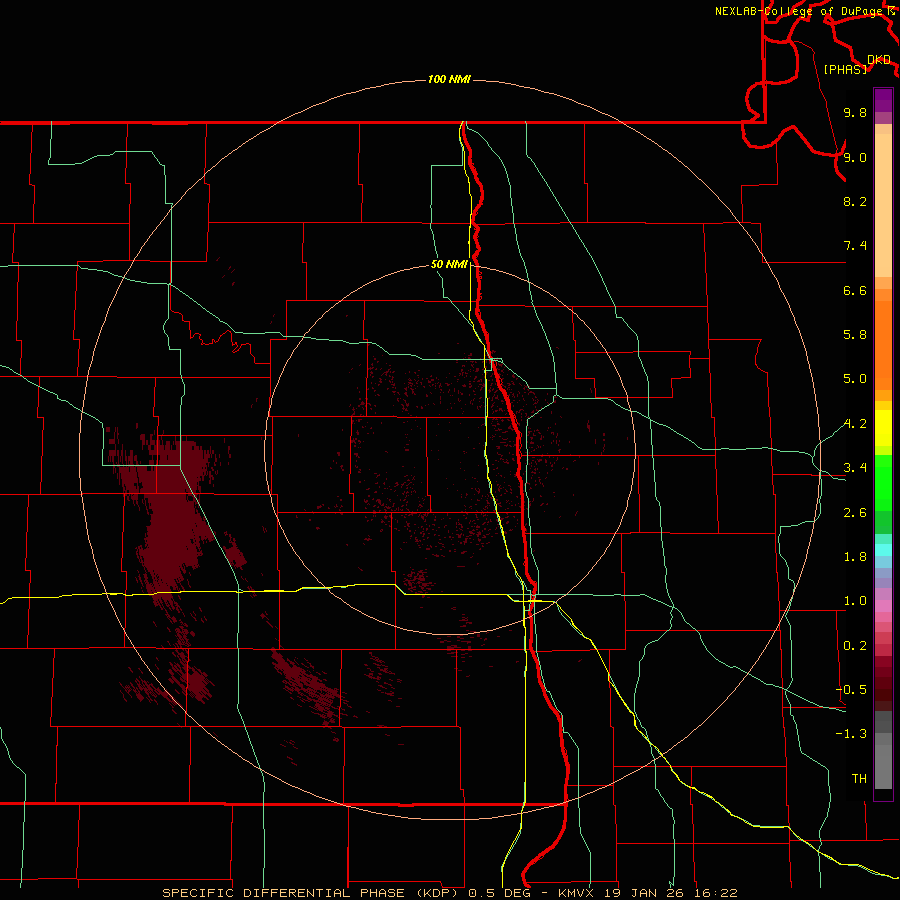
Task: Click the 0.2 value on the color scale
Action: [855, 646]
